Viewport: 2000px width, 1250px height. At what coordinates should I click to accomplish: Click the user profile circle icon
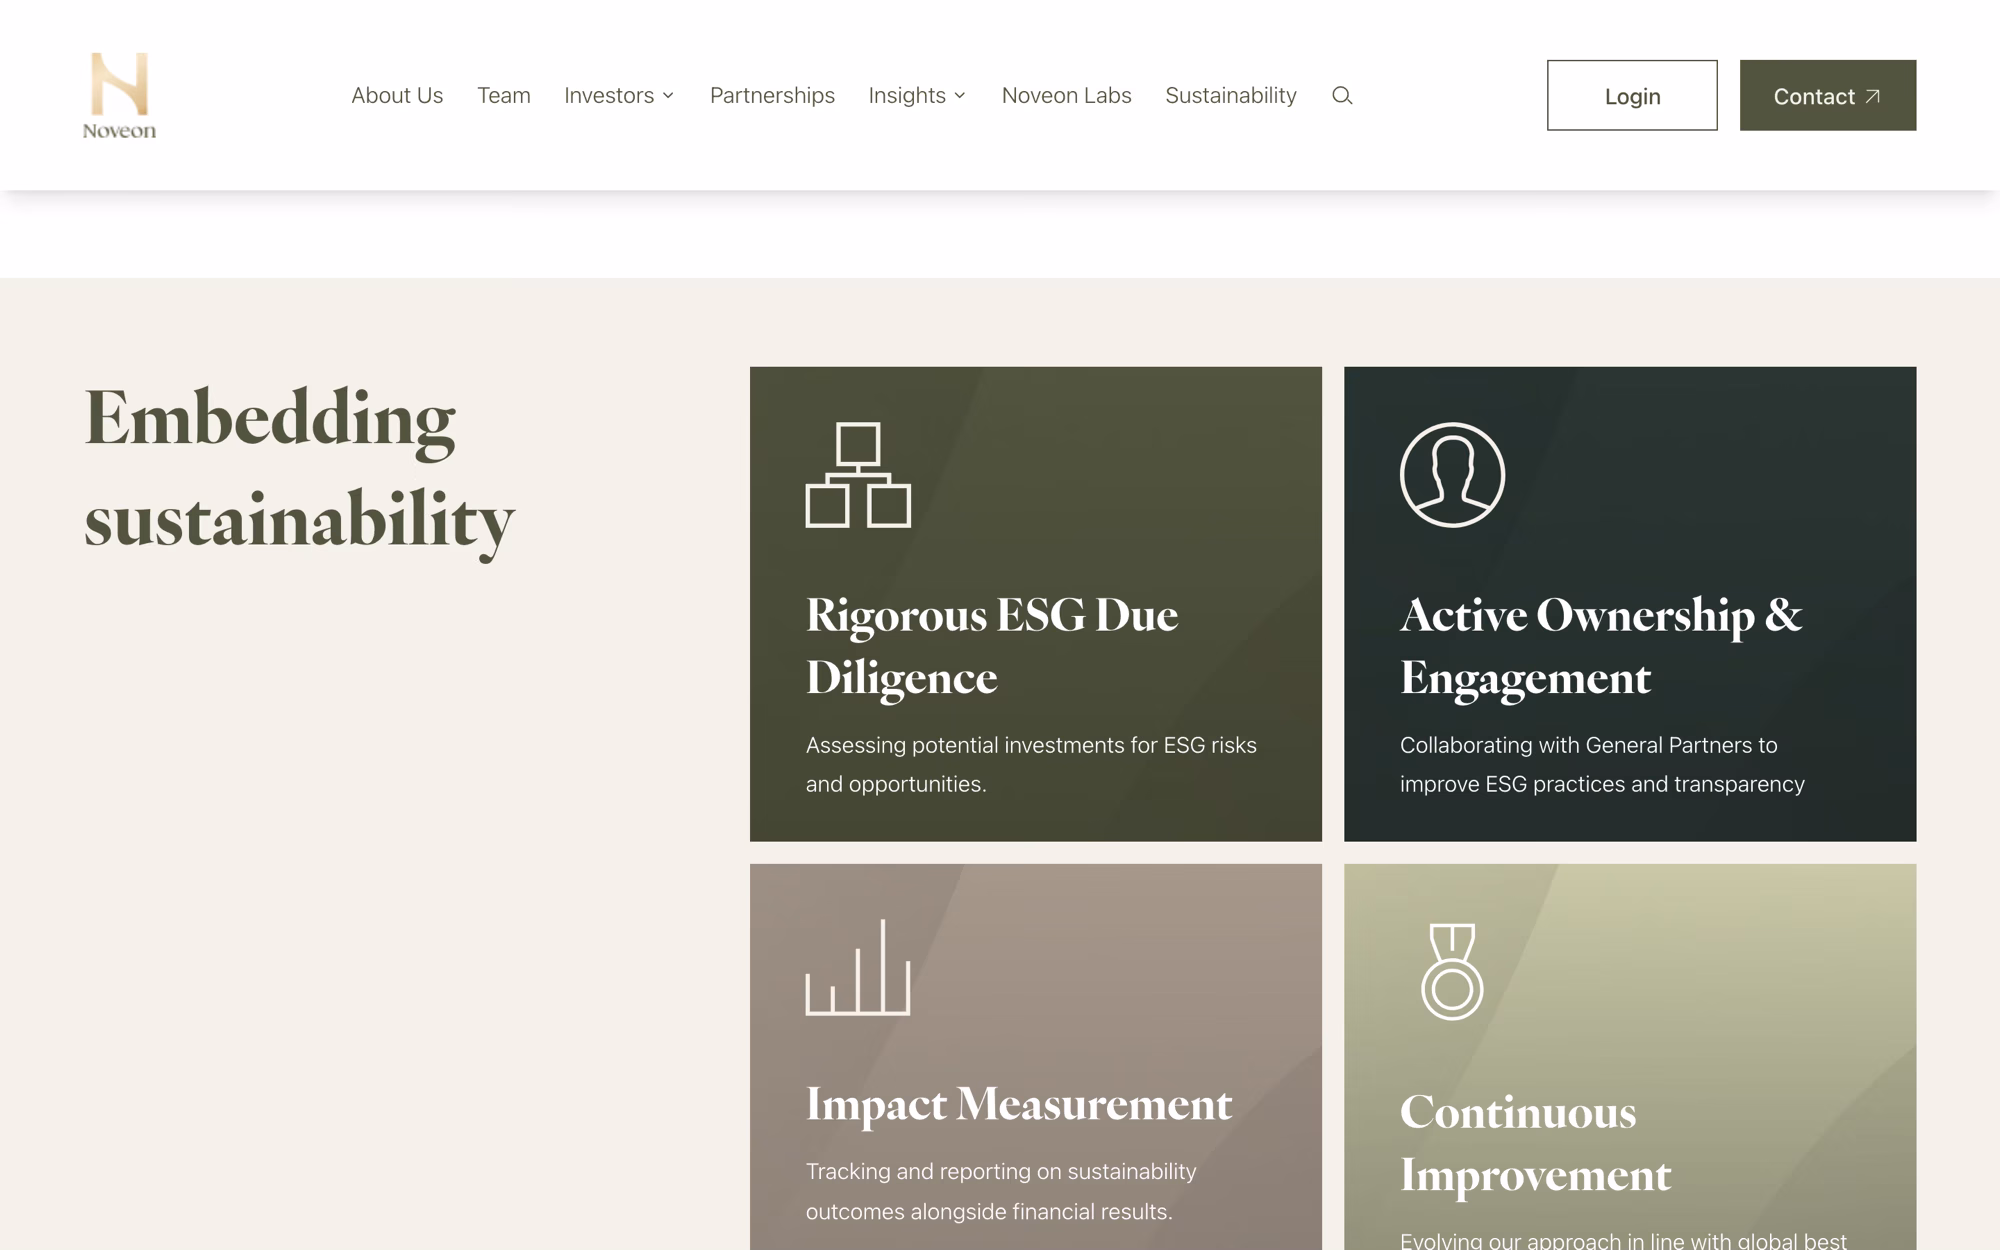(x=1452, y=475)
